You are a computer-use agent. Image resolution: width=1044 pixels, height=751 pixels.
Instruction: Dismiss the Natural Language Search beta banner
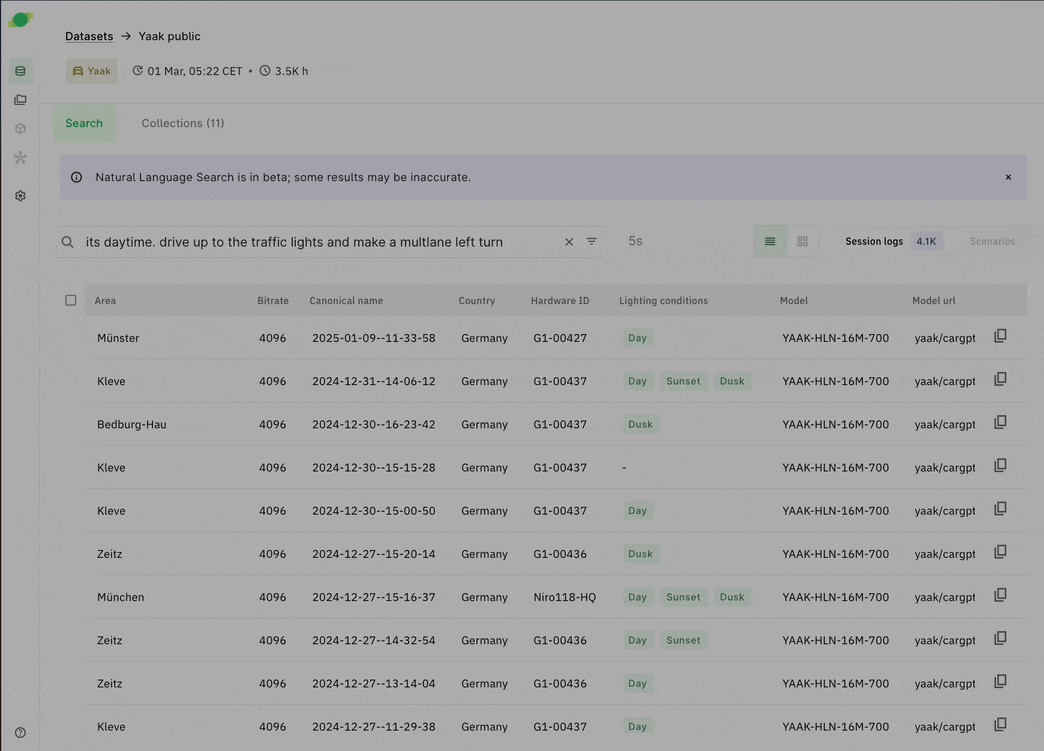pos(1008,177)
